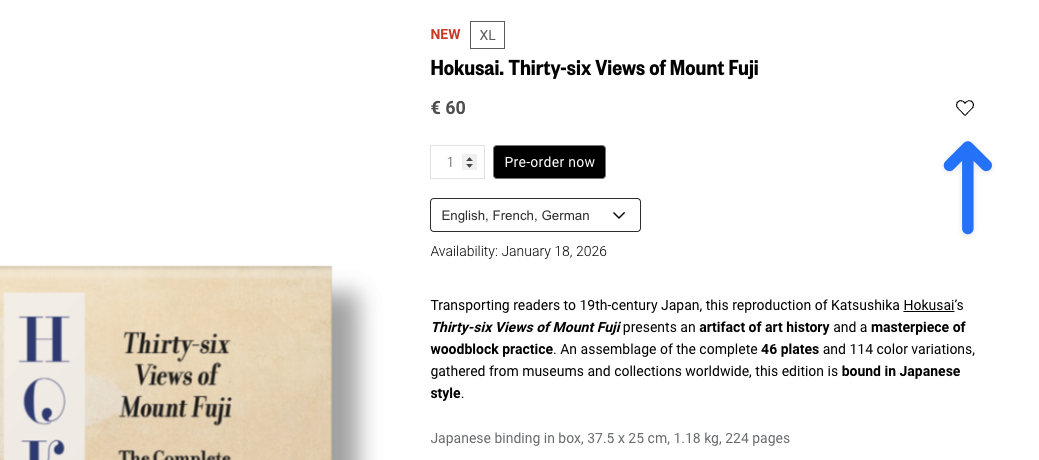Increase quantity with the stepper up arrow

pos(470,158)
